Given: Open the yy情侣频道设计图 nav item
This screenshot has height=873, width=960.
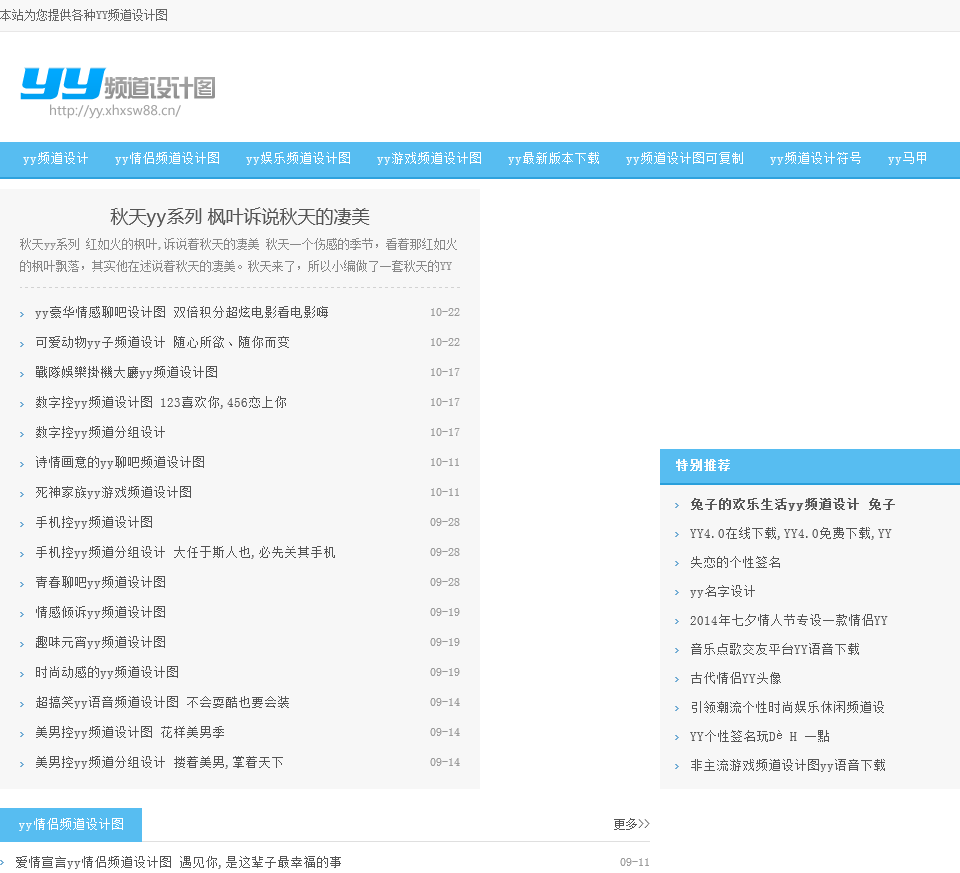Looking at the screenshot, I should pos(167,159).
